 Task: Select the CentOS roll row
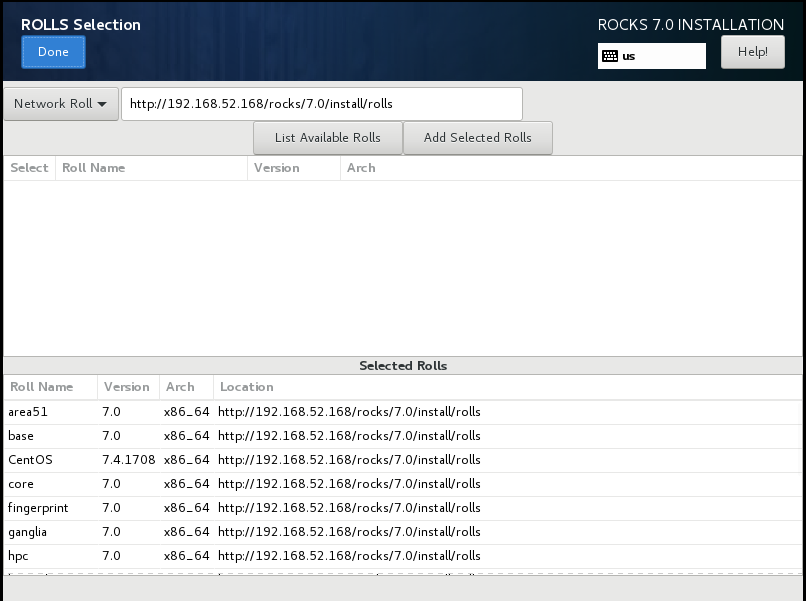click(x=403, y=460)
